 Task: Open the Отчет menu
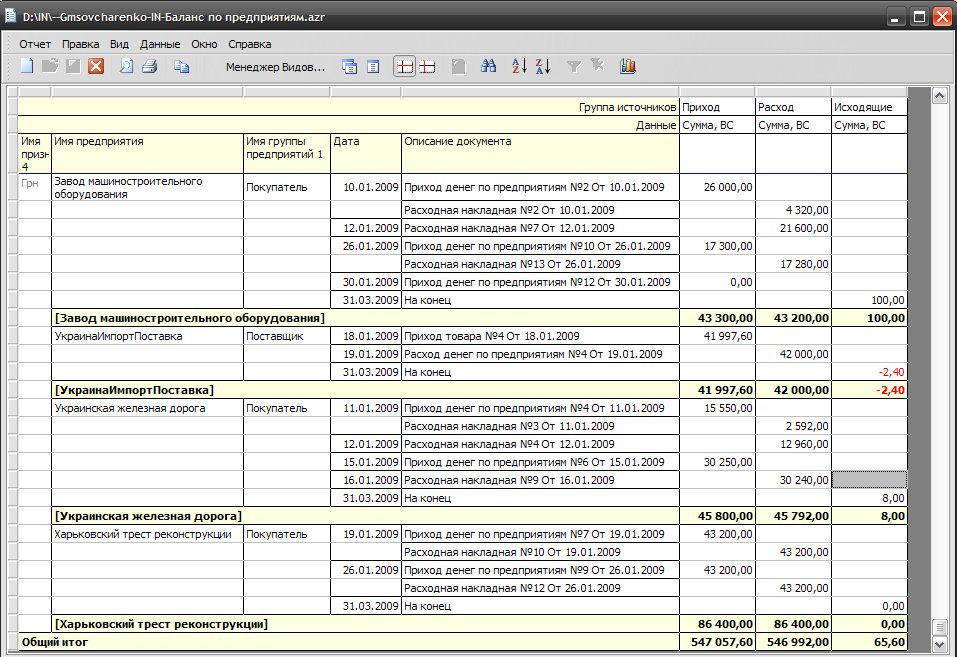pyautogui.click(x=35, y=44)
